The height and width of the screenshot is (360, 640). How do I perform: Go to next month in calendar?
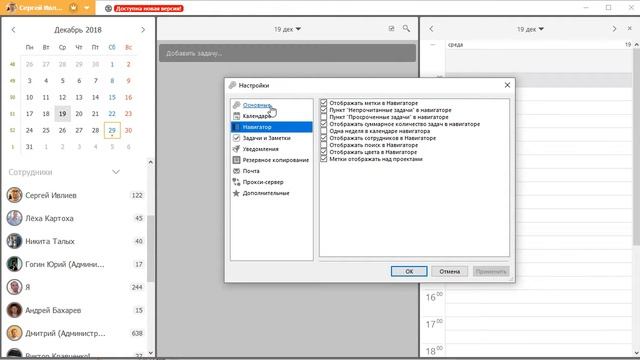pos(143,30)
